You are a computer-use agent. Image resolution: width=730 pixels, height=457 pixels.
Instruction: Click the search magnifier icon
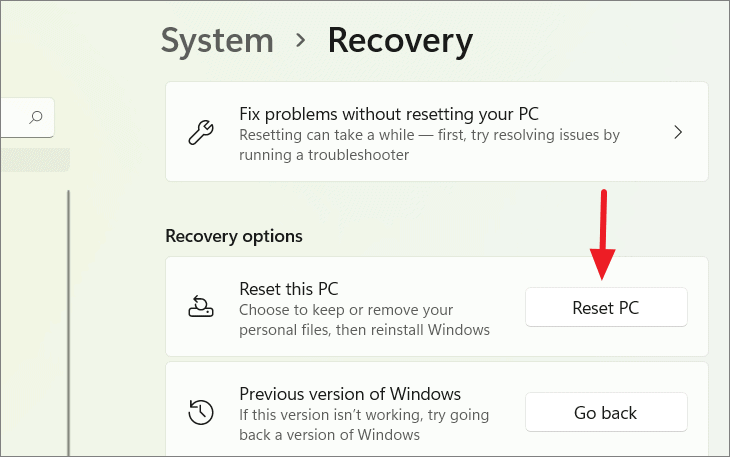coord(36,117)
